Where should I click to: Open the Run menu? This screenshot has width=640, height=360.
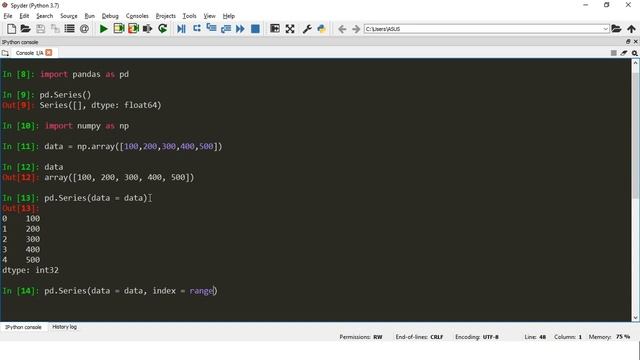click(89, 16)
